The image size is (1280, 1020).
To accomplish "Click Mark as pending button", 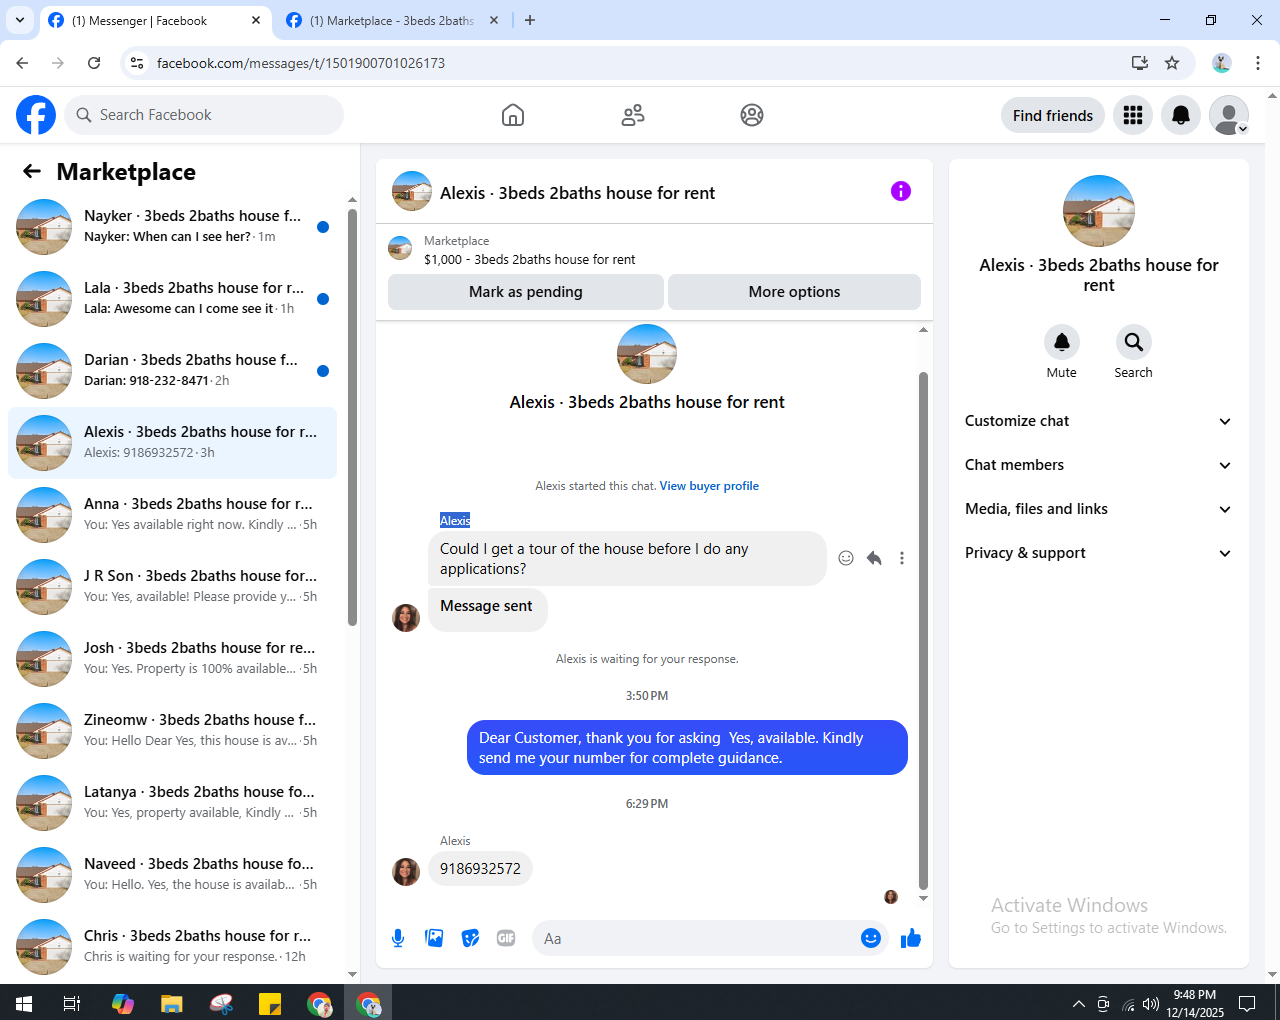I will click(x=526, y=292).
